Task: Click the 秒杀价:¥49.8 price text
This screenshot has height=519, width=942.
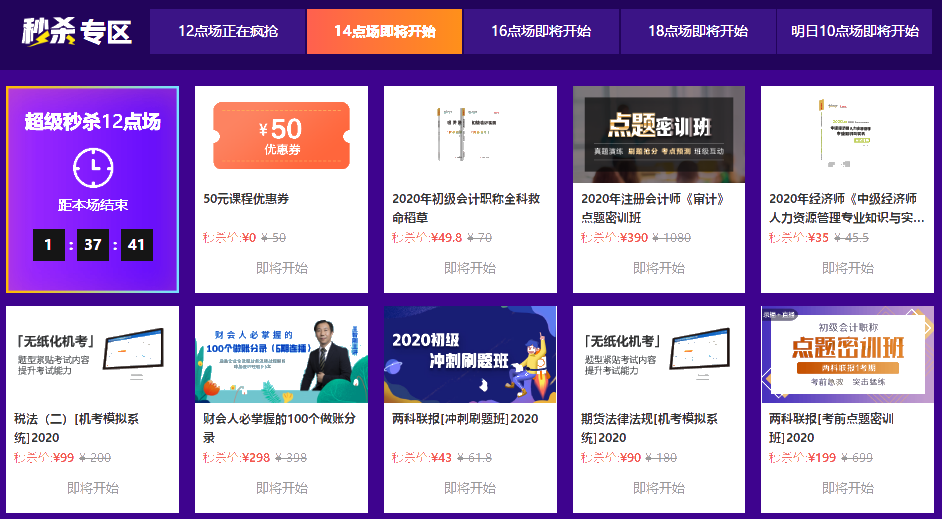Action: [427, 238]
